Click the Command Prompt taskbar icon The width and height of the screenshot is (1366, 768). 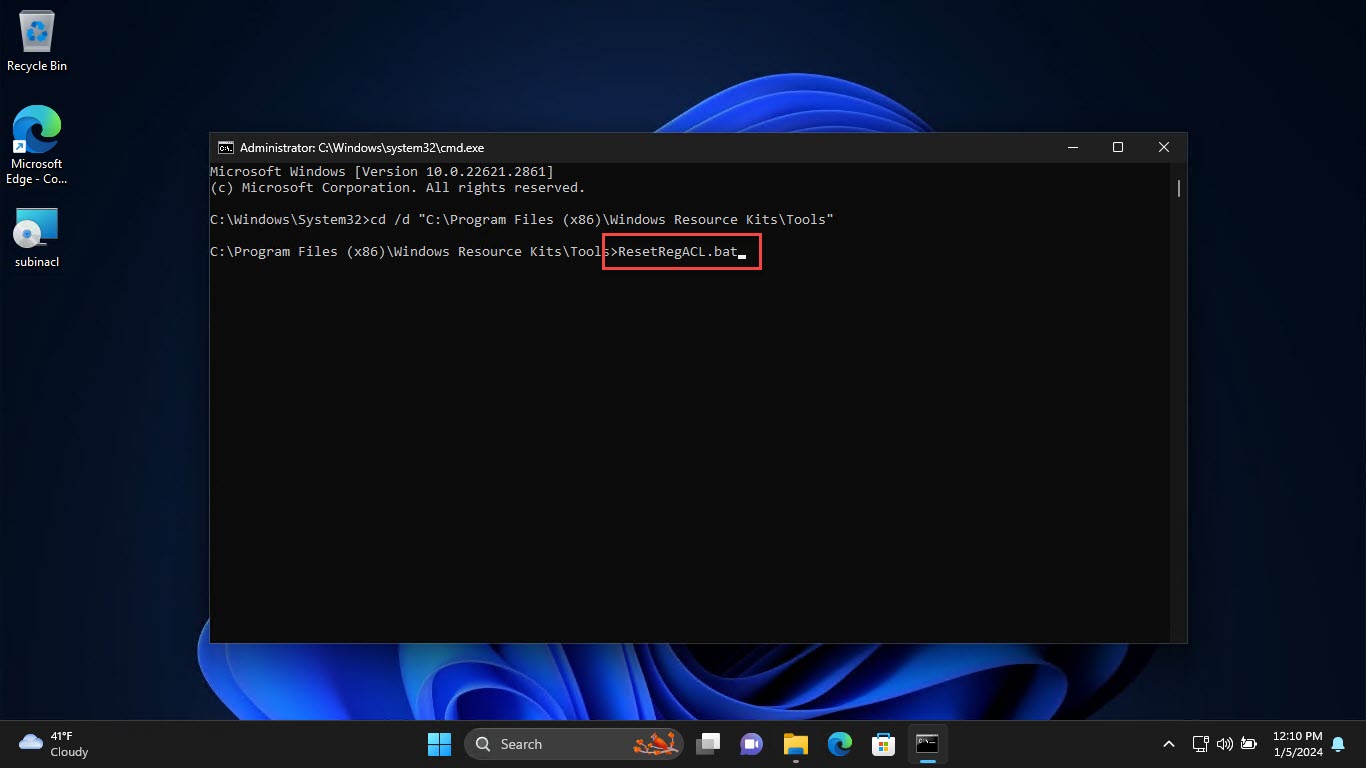pos(927,744)
